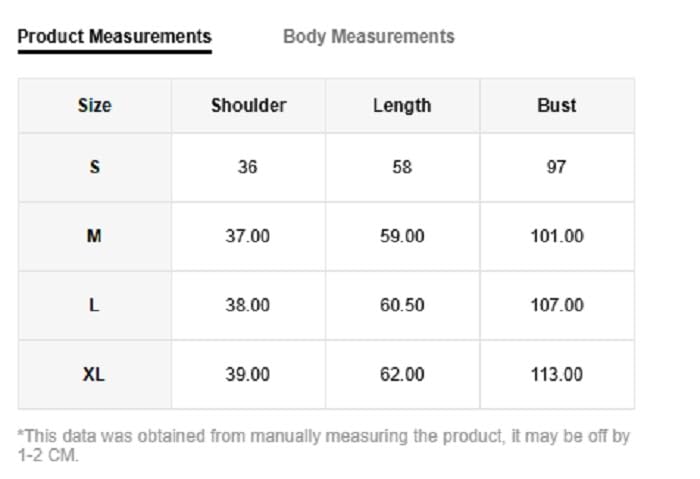Click the Size column header
This screenshot has width=700, height=479.
pyautogui.click(x=94, y=105)
